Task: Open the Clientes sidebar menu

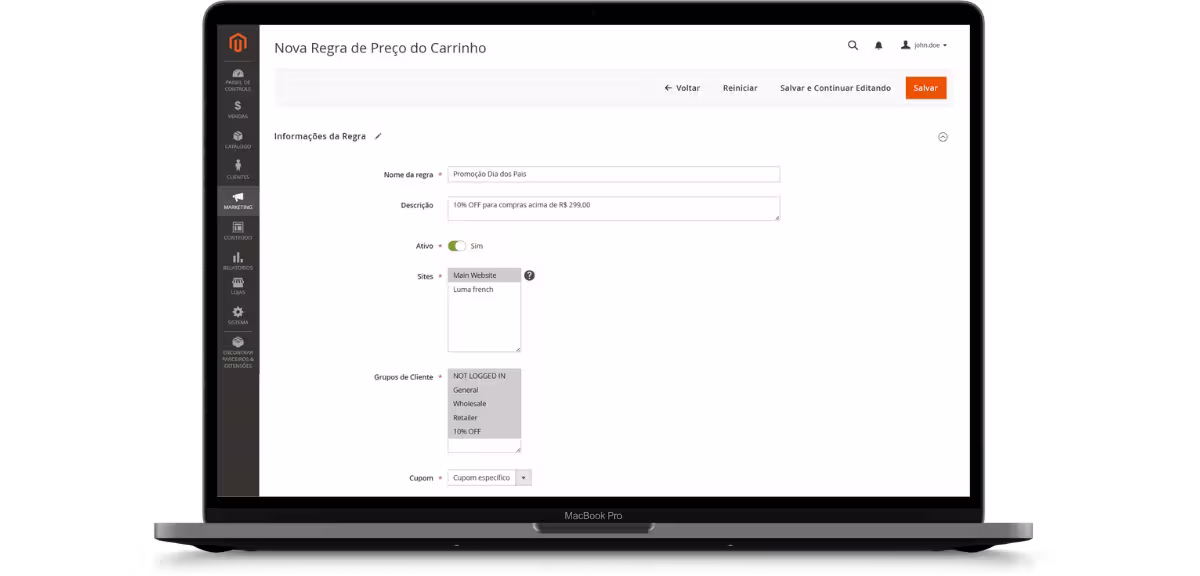Action: coord(238,170)
